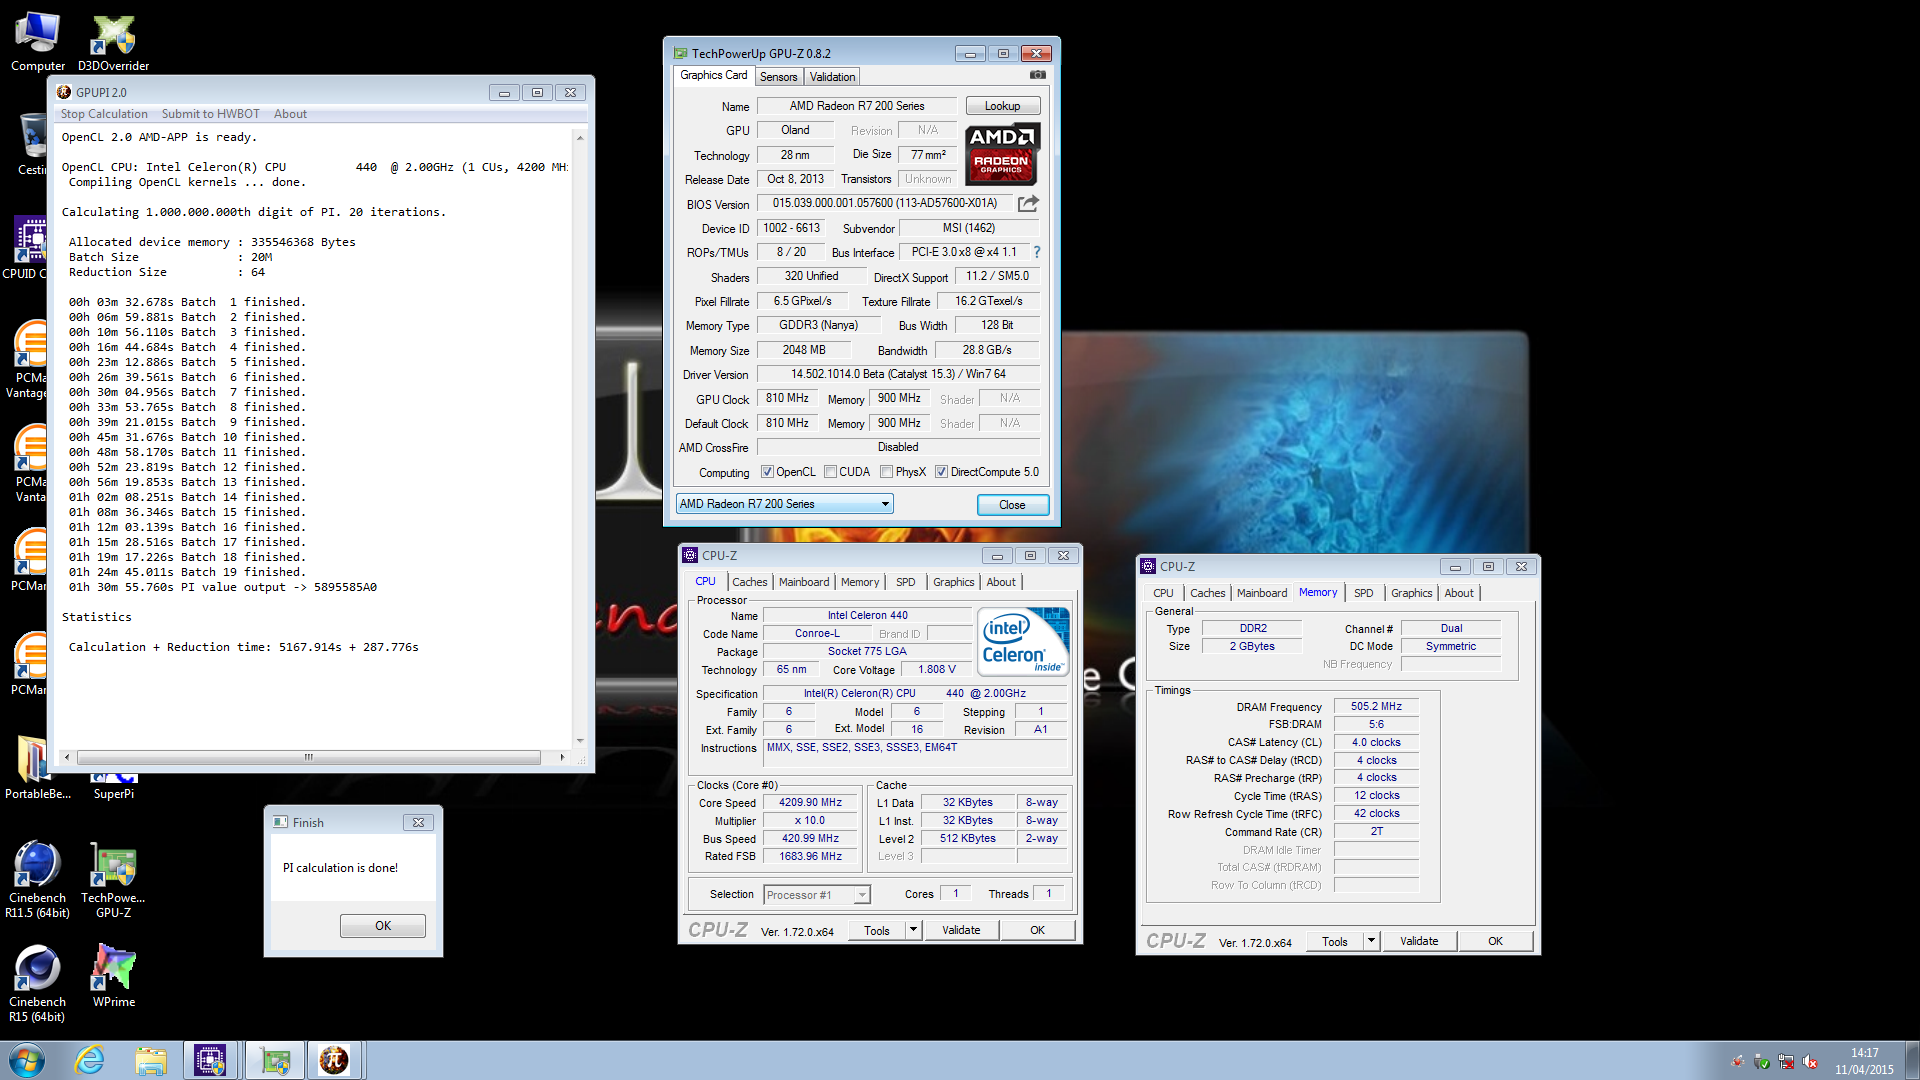Click the Close button in GPU-Z
Screen dimensions: 1920x1080
tap(1012, 505)
